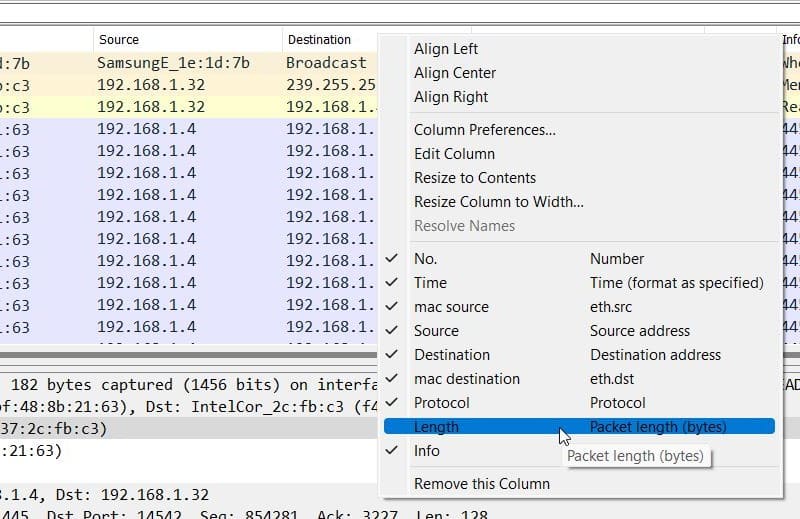
Task: Toggle mac destination (eth.dst) column visibility
Action: pos(466,379)
